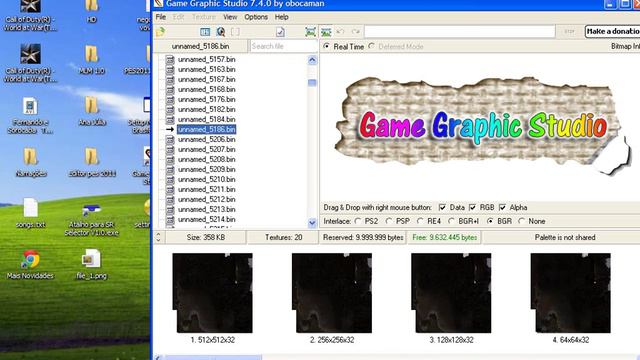
Task: Click the file icon beside unnamed_5213.bin
Action: pyautogui.click(x=170, y=209)
